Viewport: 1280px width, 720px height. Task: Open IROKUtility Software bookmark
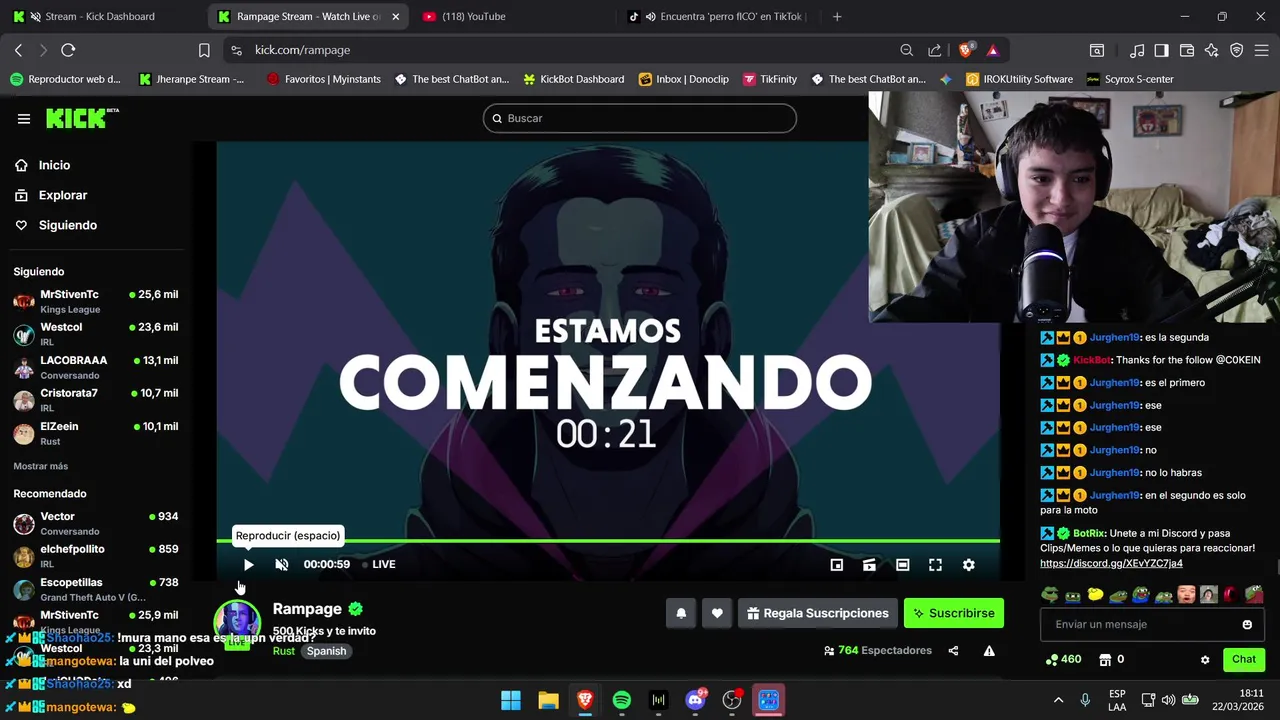coord(1019,79)
